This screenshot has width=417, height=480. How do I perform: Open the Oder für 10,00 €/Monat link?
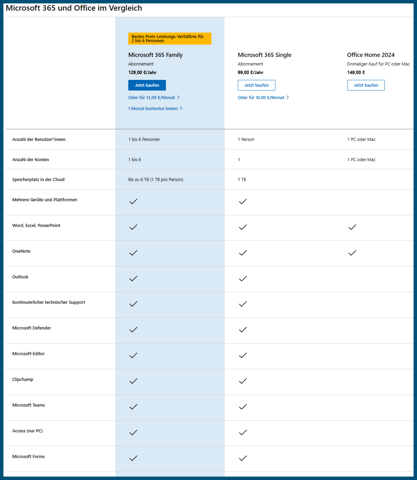(x=263, y=97)
